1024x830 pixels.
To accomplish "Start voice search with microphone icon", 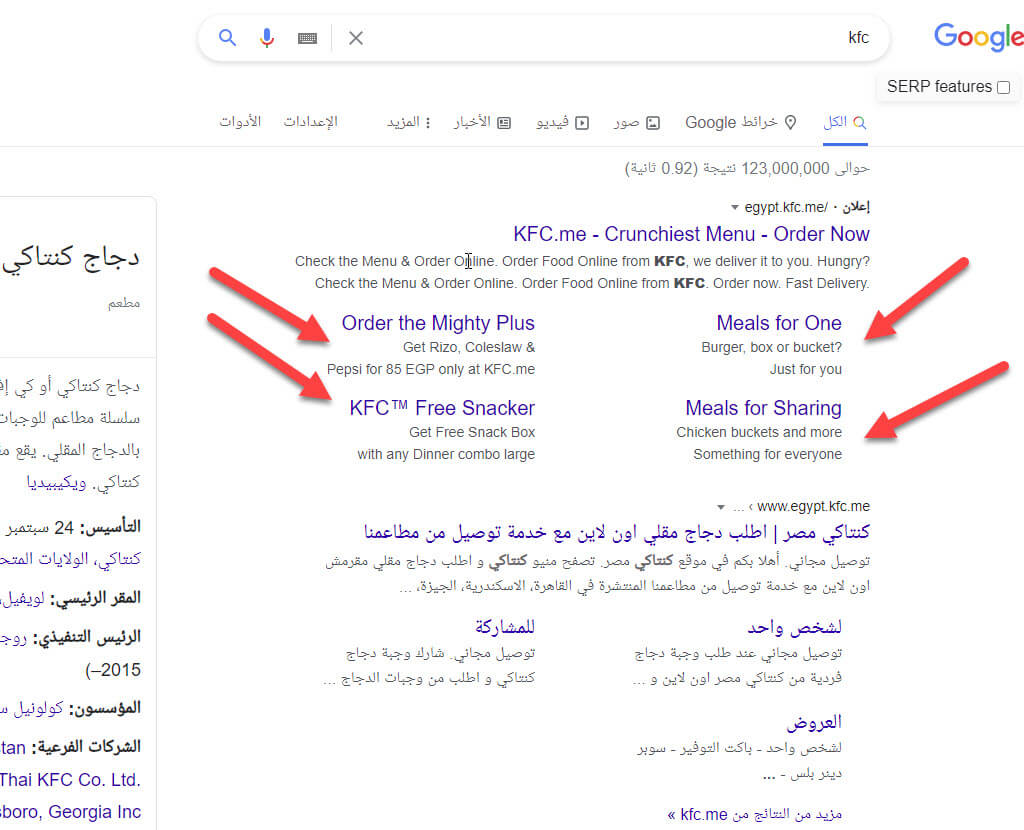I will tap(266, 38).
